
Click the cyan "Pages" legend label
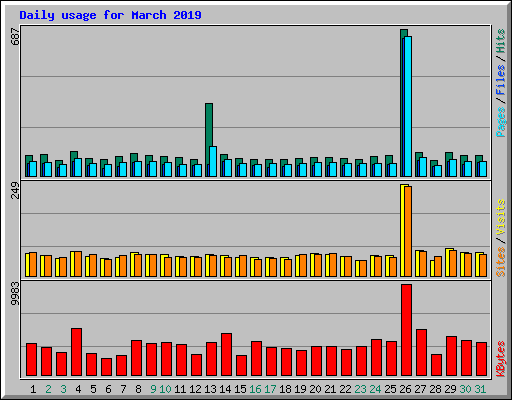click(501, 122)
